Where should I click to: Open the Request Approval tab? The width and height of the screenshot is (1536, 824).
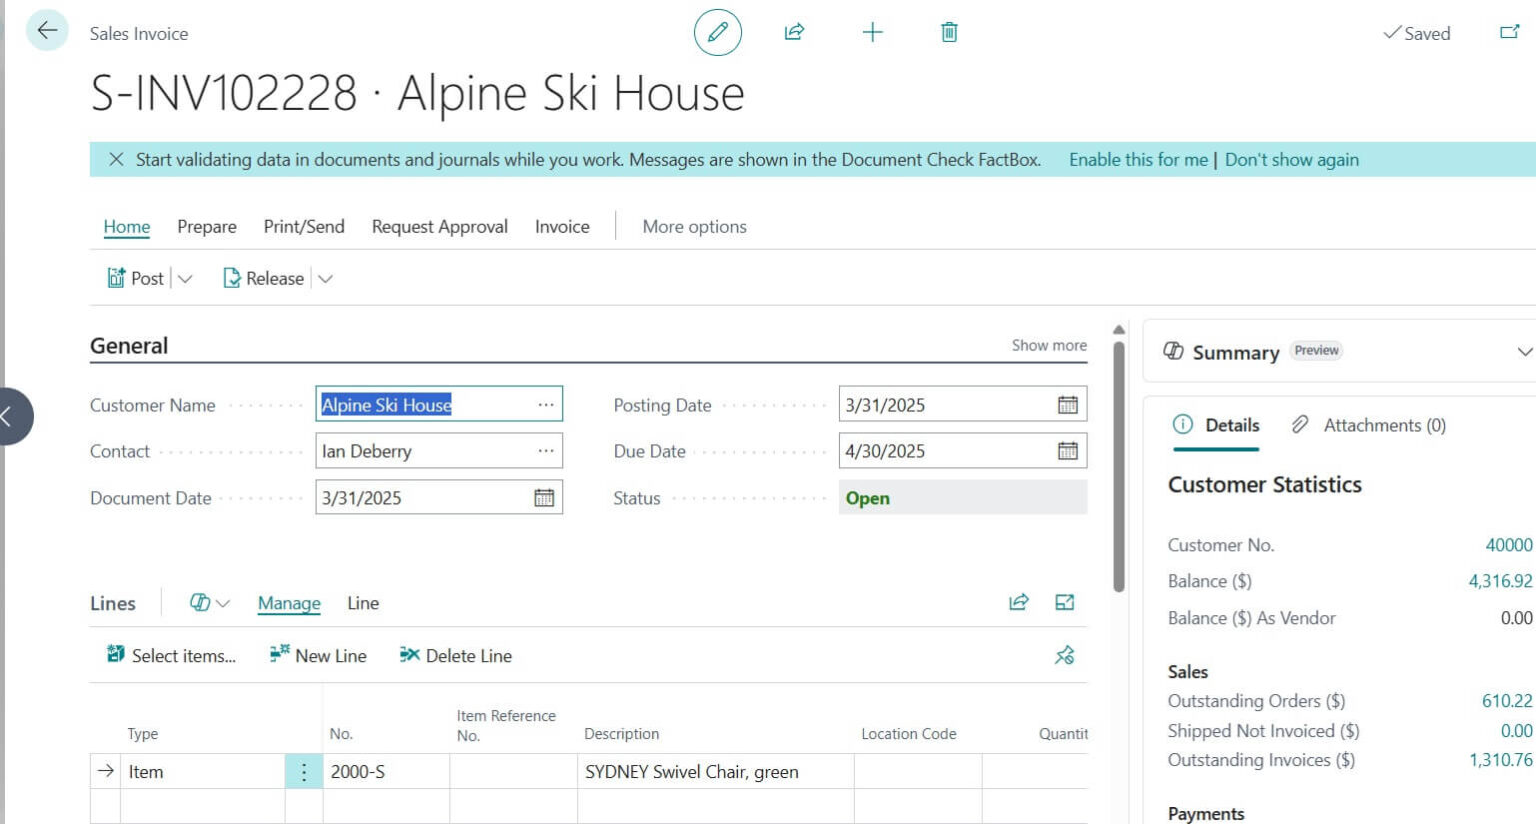(439, 226)
